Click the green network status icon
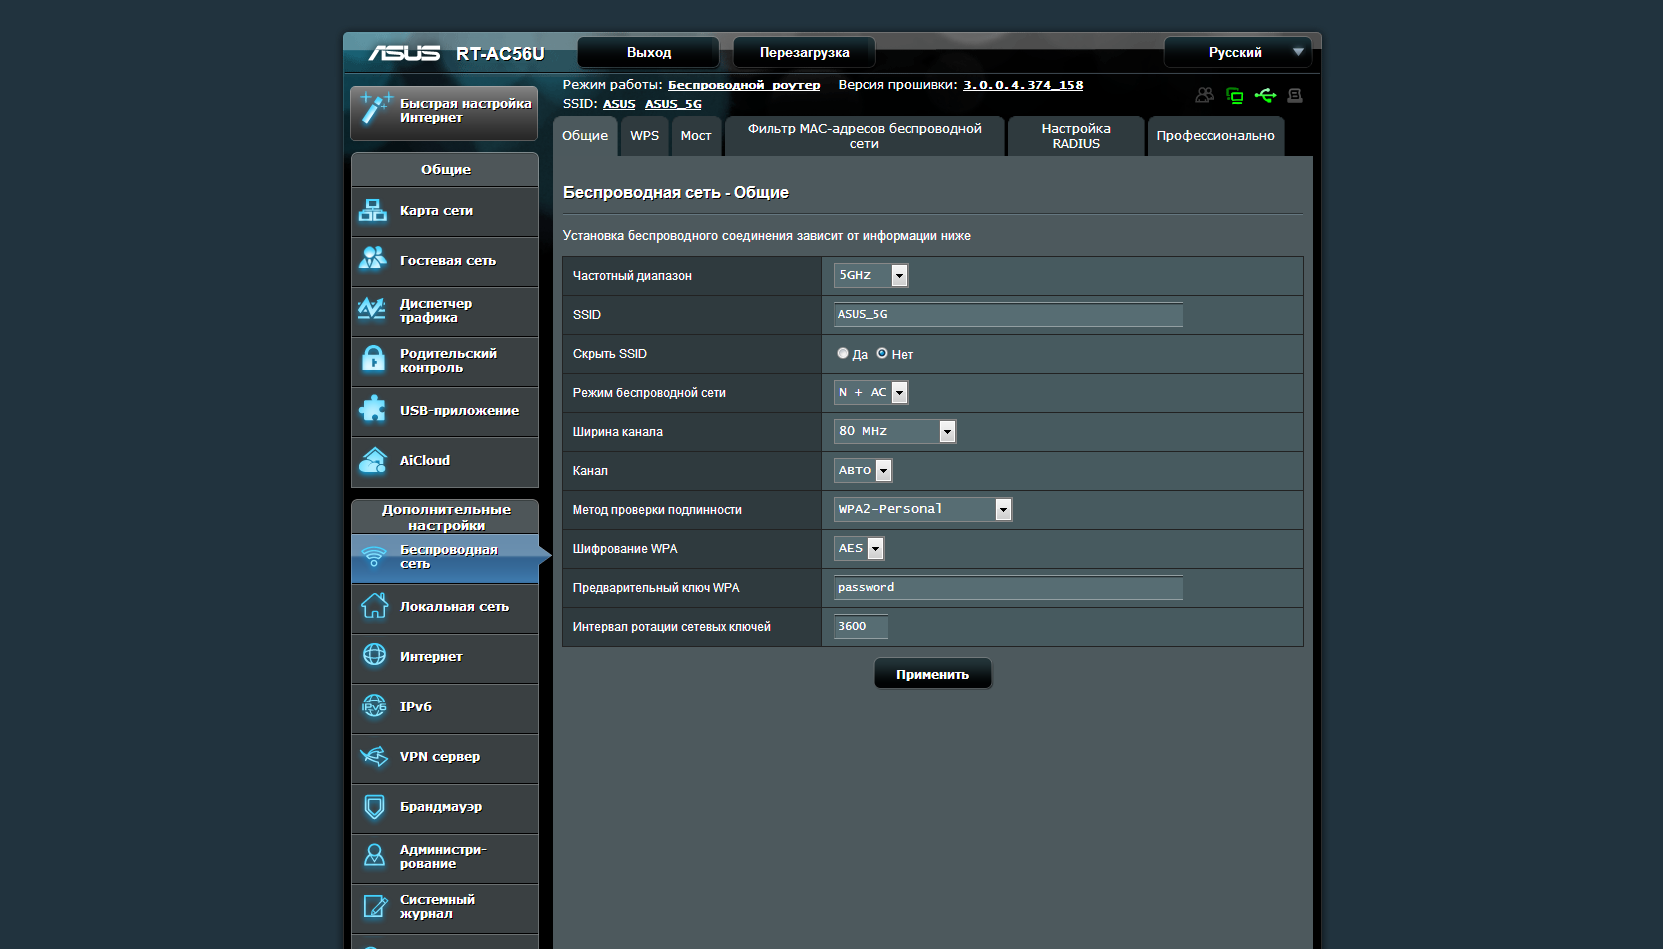Image resolution: width=1663 pixels, height=949 pixels. point(1235,95)
